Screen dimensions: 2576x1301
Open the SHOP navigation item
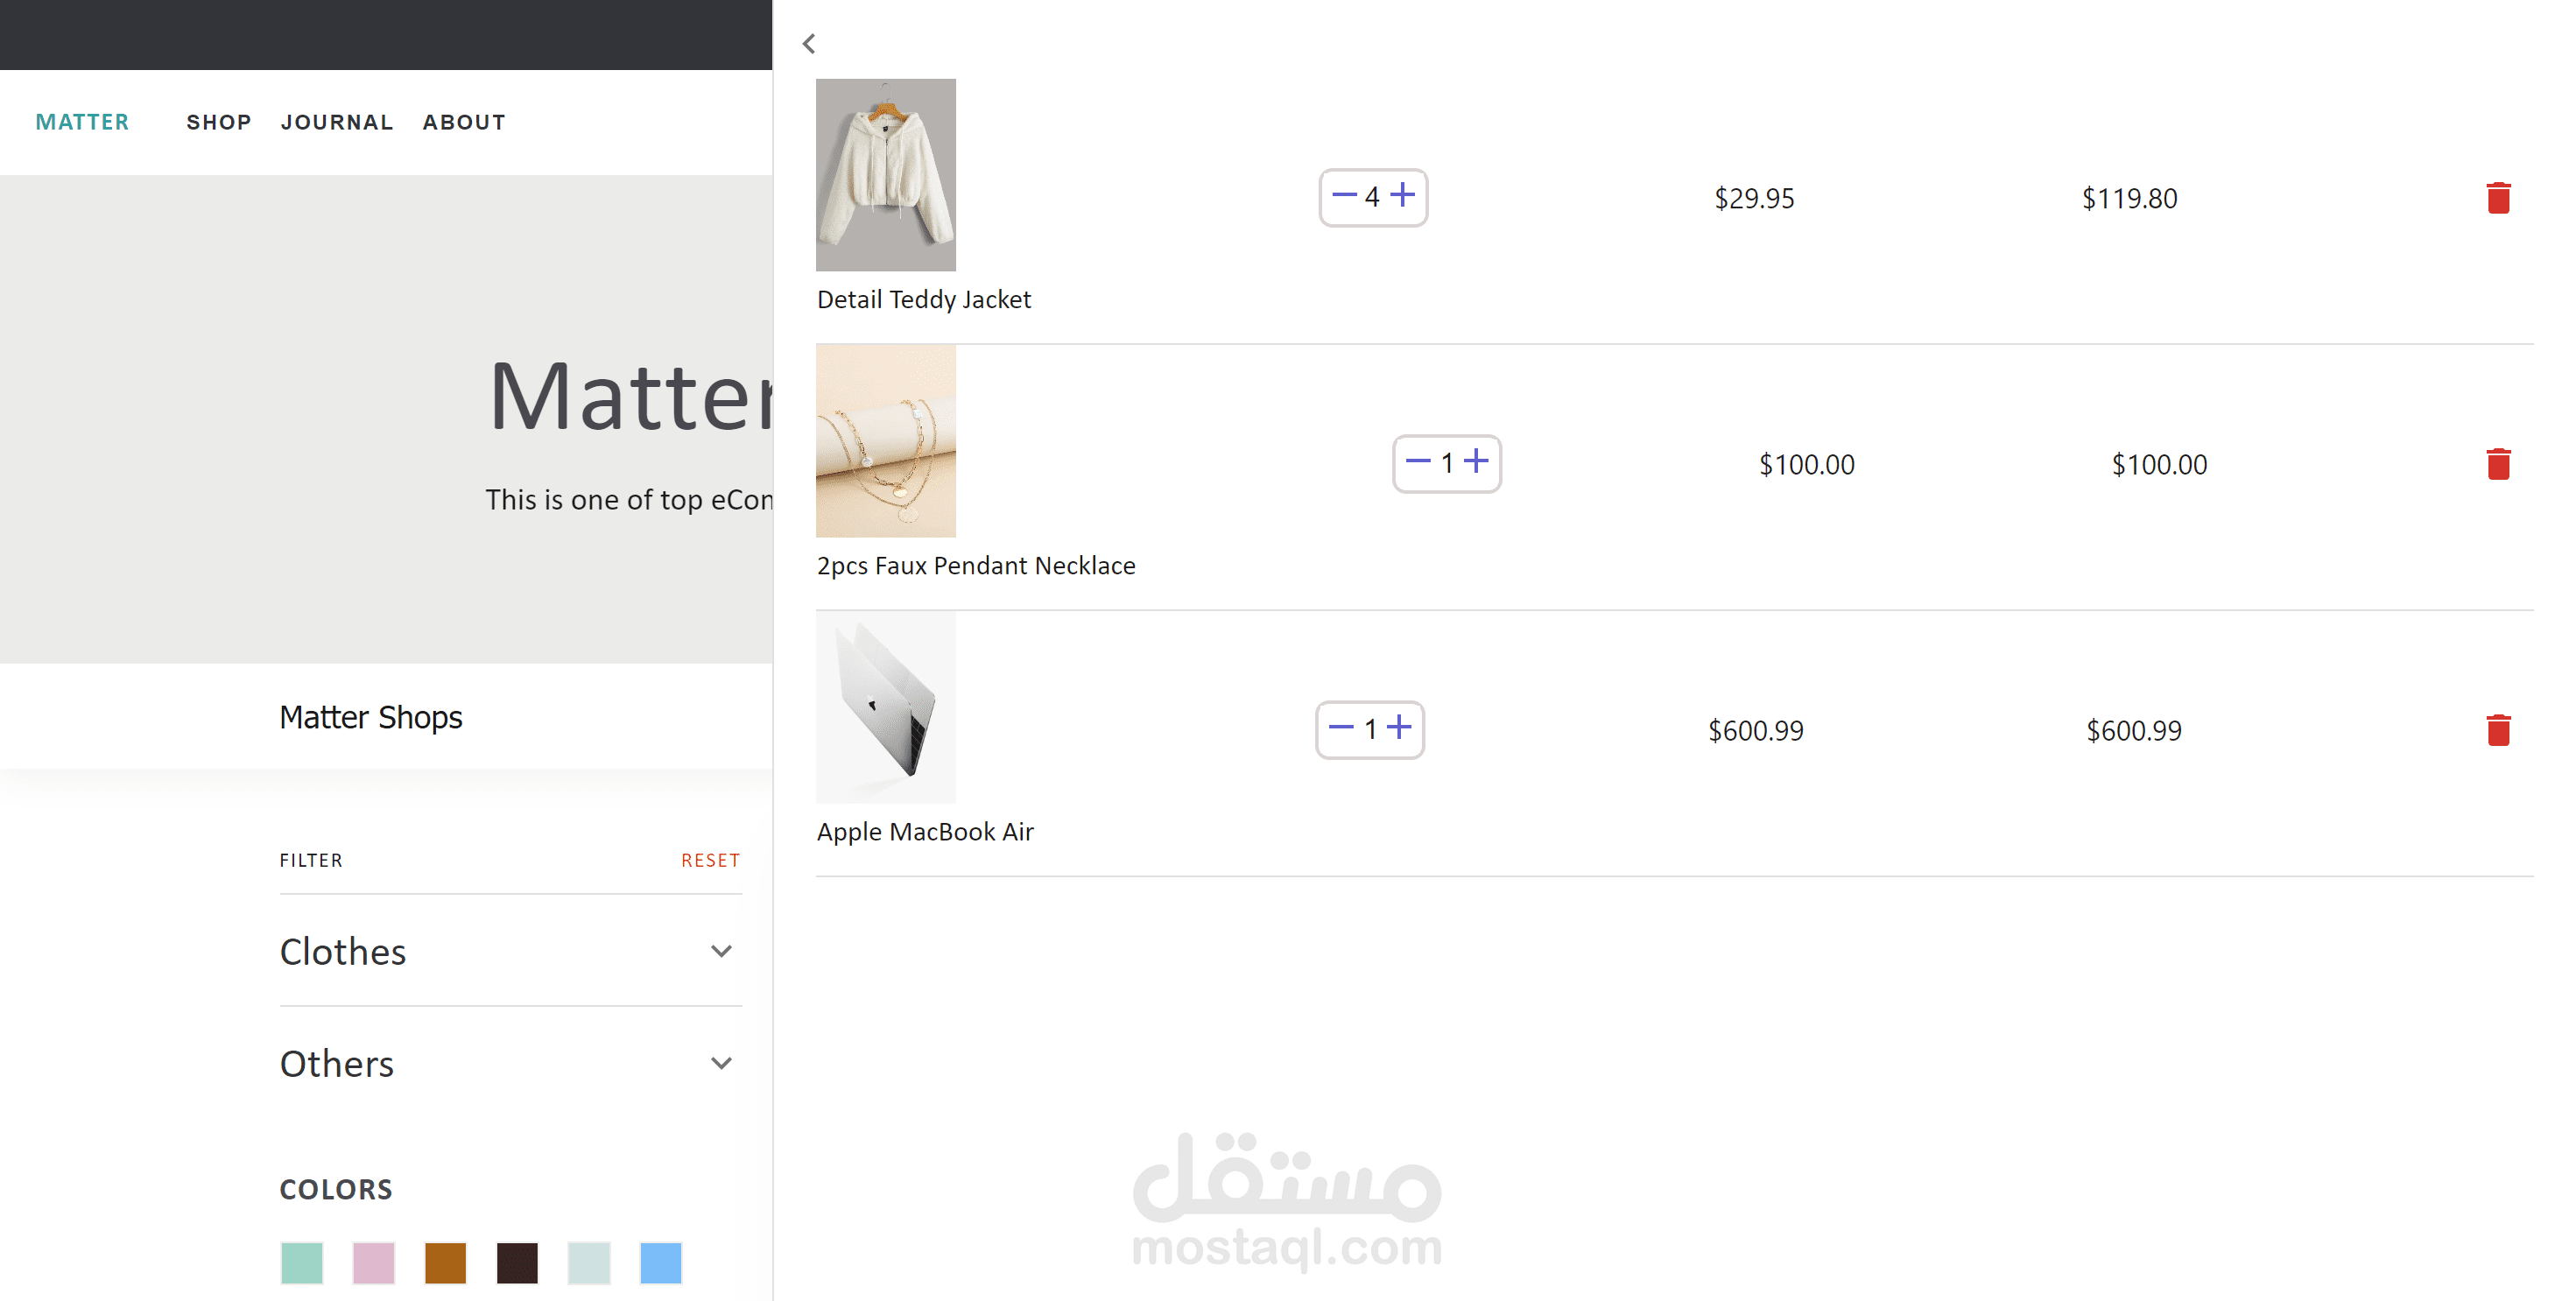point(218,122)
